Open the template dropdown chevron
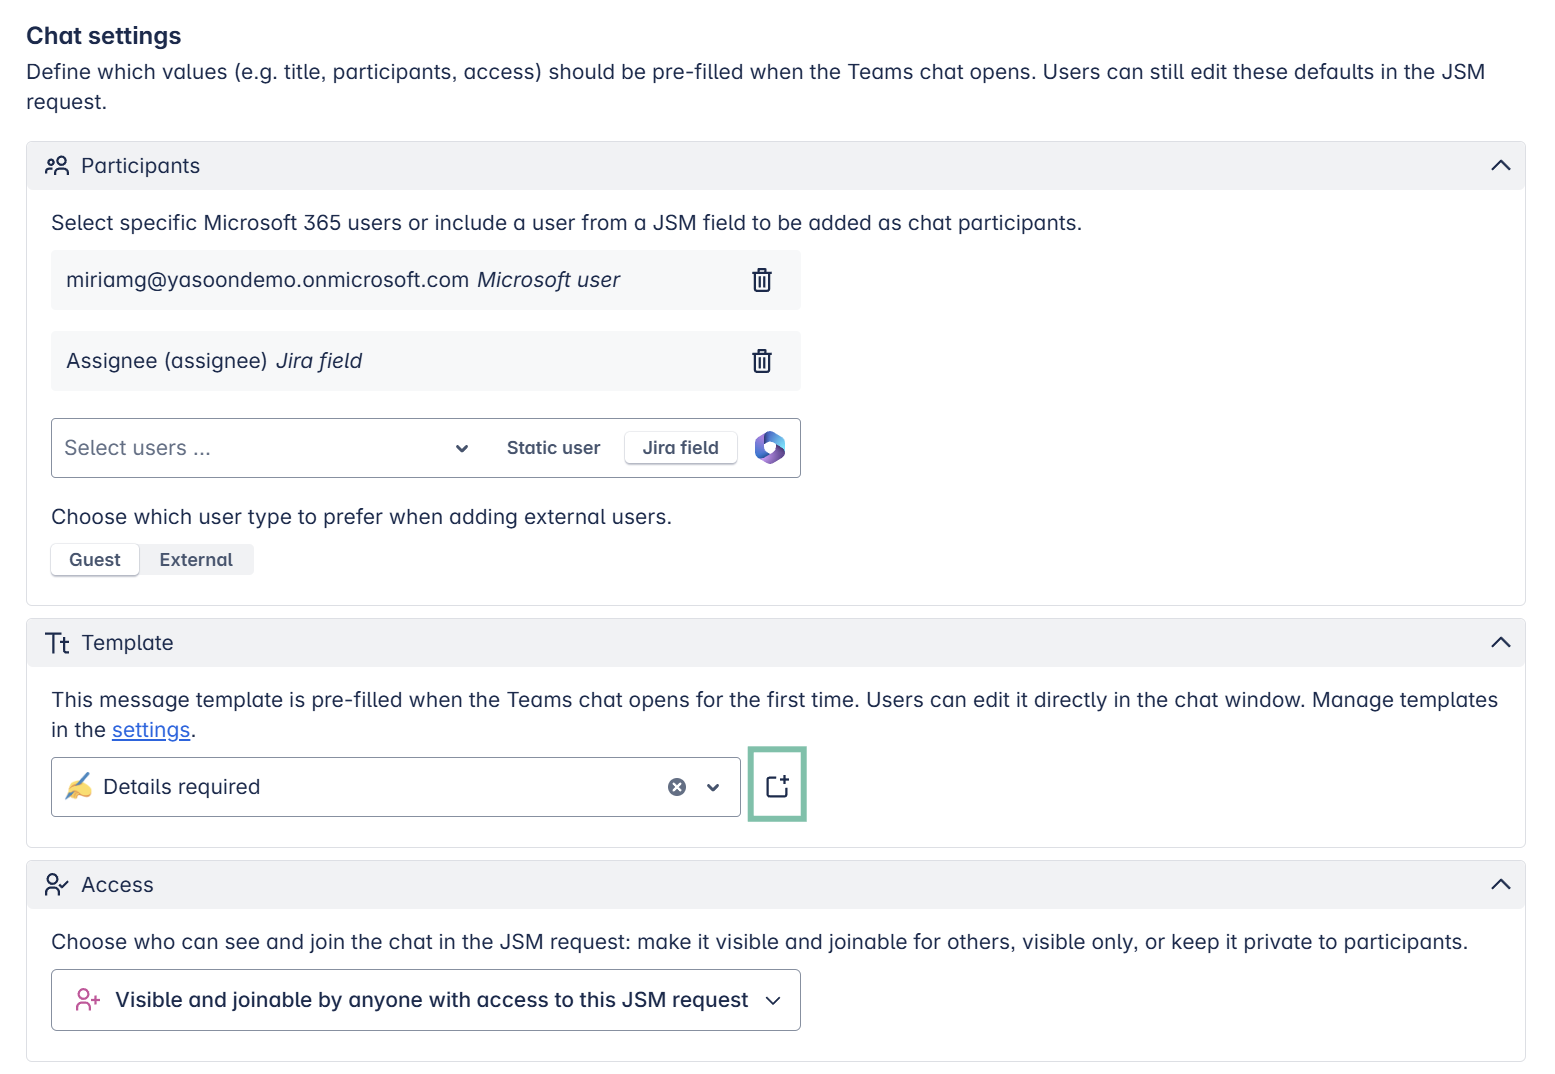Viewport: 1555px width, 1074px height. [x=713, y=787]
